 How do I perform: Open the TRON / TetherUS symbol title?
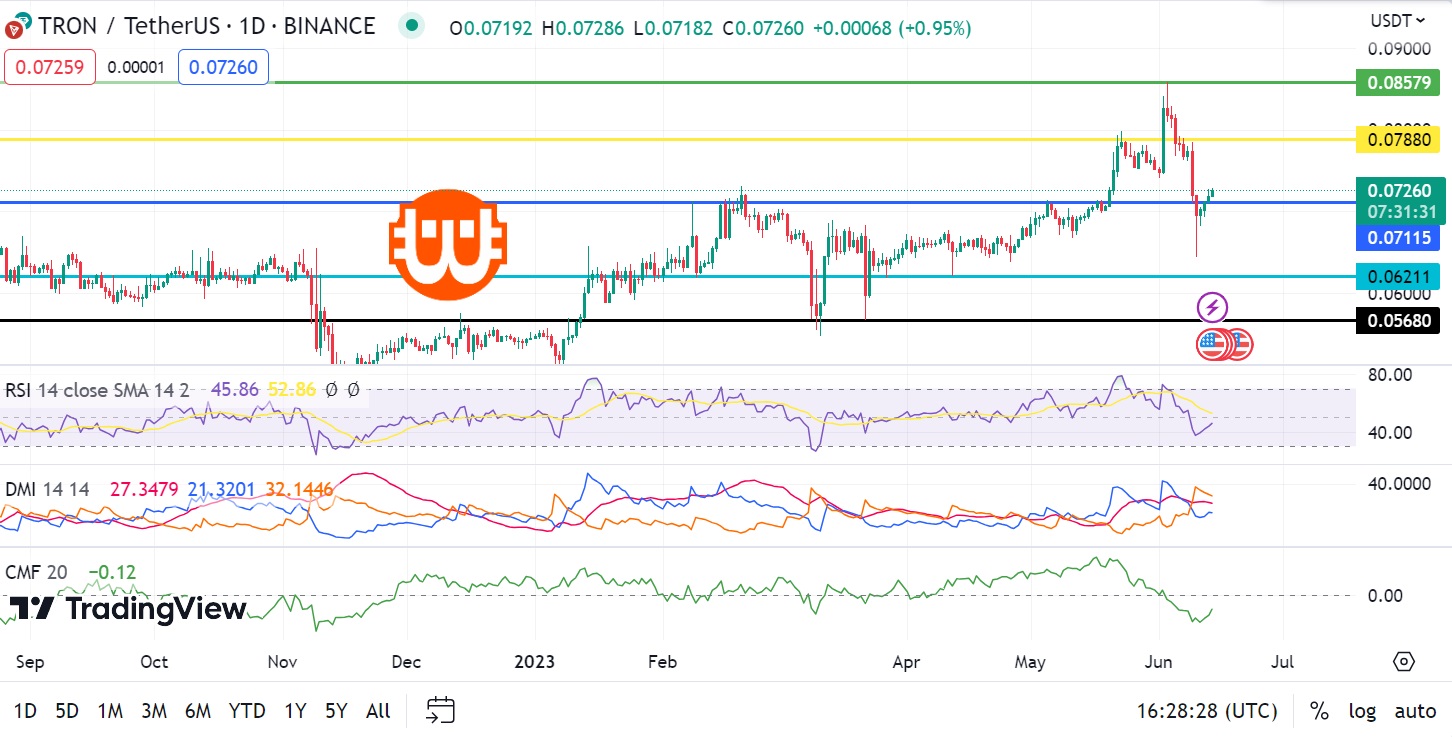pos(205,27)
